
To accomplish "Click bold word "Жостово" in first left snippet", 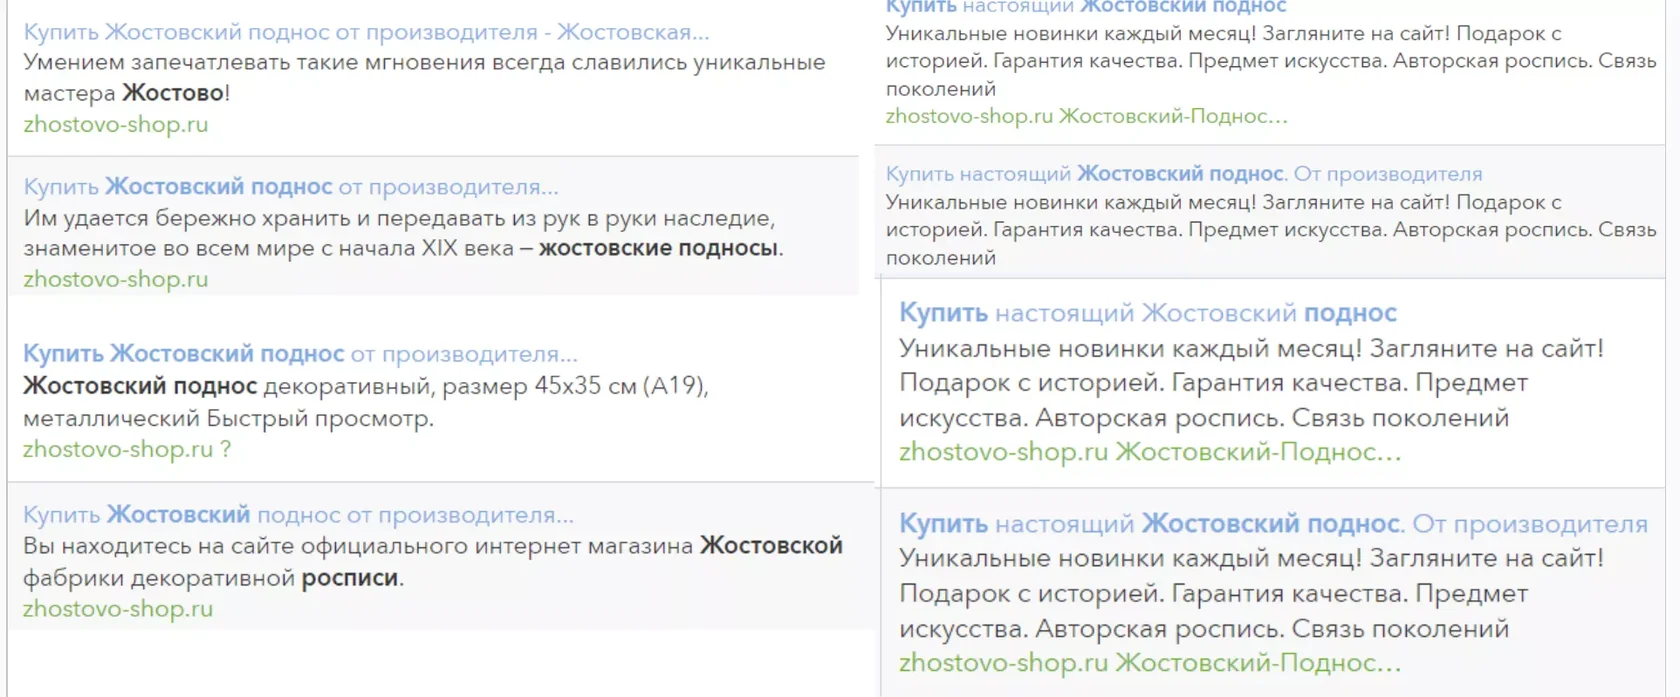I will (173, 94).
